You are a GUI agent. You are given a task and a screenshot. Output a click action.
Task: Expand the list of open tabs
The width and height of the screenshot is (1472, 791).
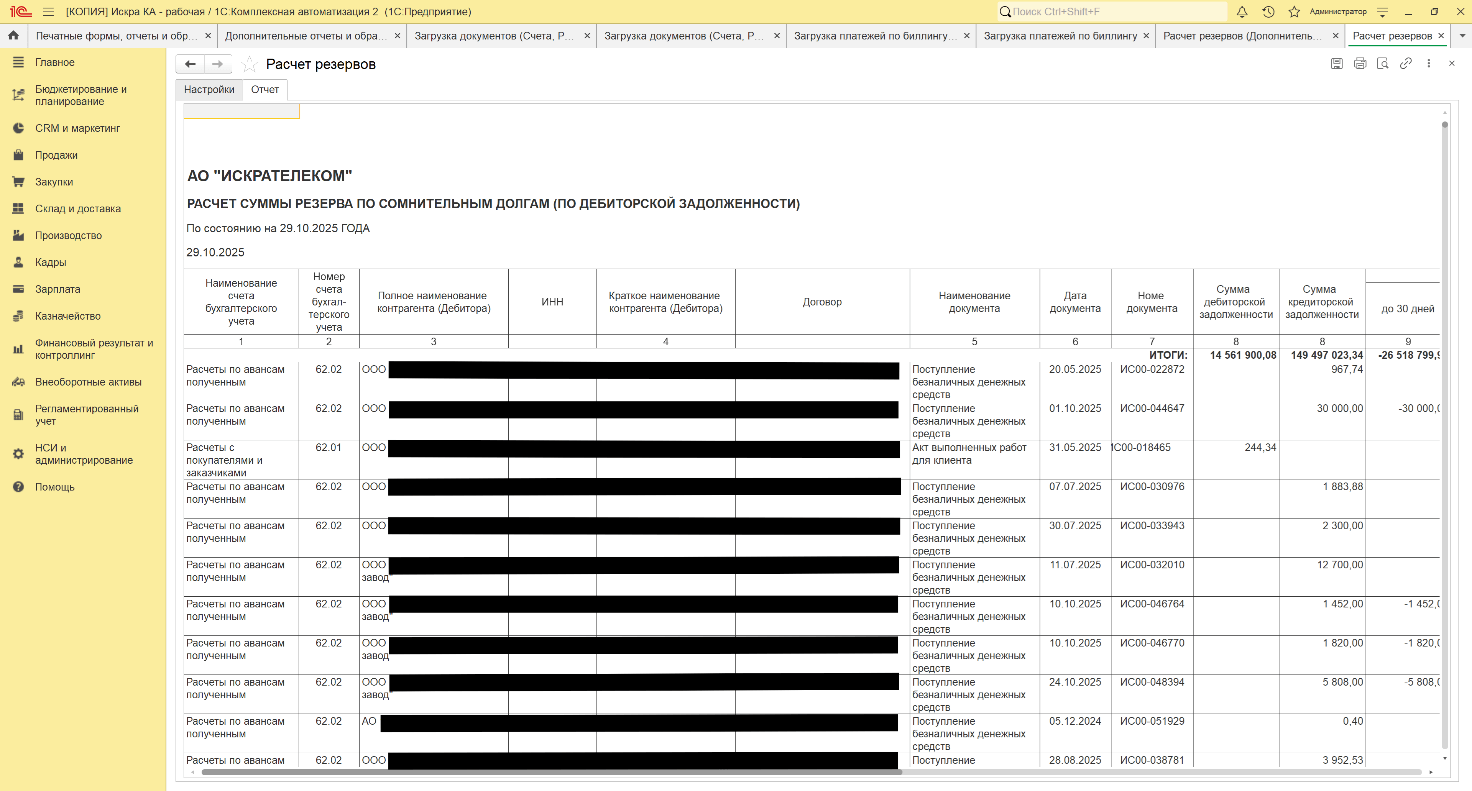tap(1462, 36)
